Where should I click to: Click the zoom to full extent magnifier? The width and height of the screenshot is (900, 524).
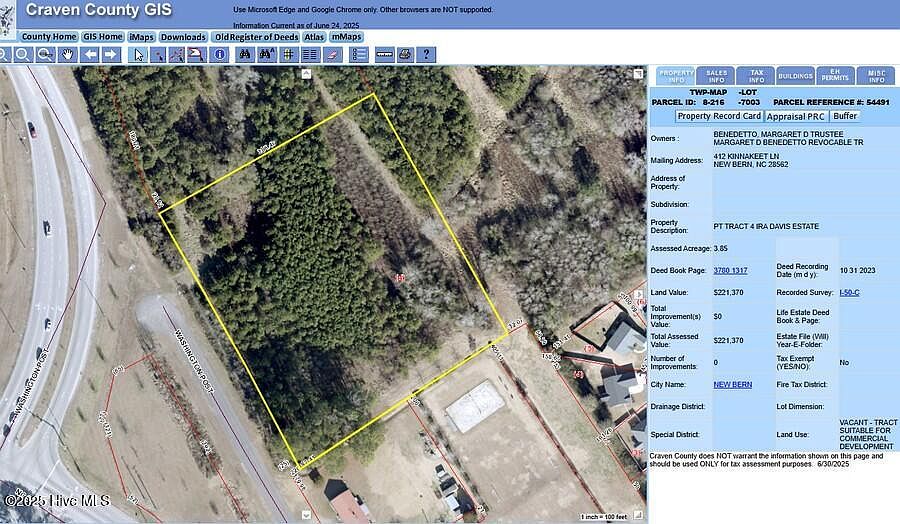pos(45,55)
